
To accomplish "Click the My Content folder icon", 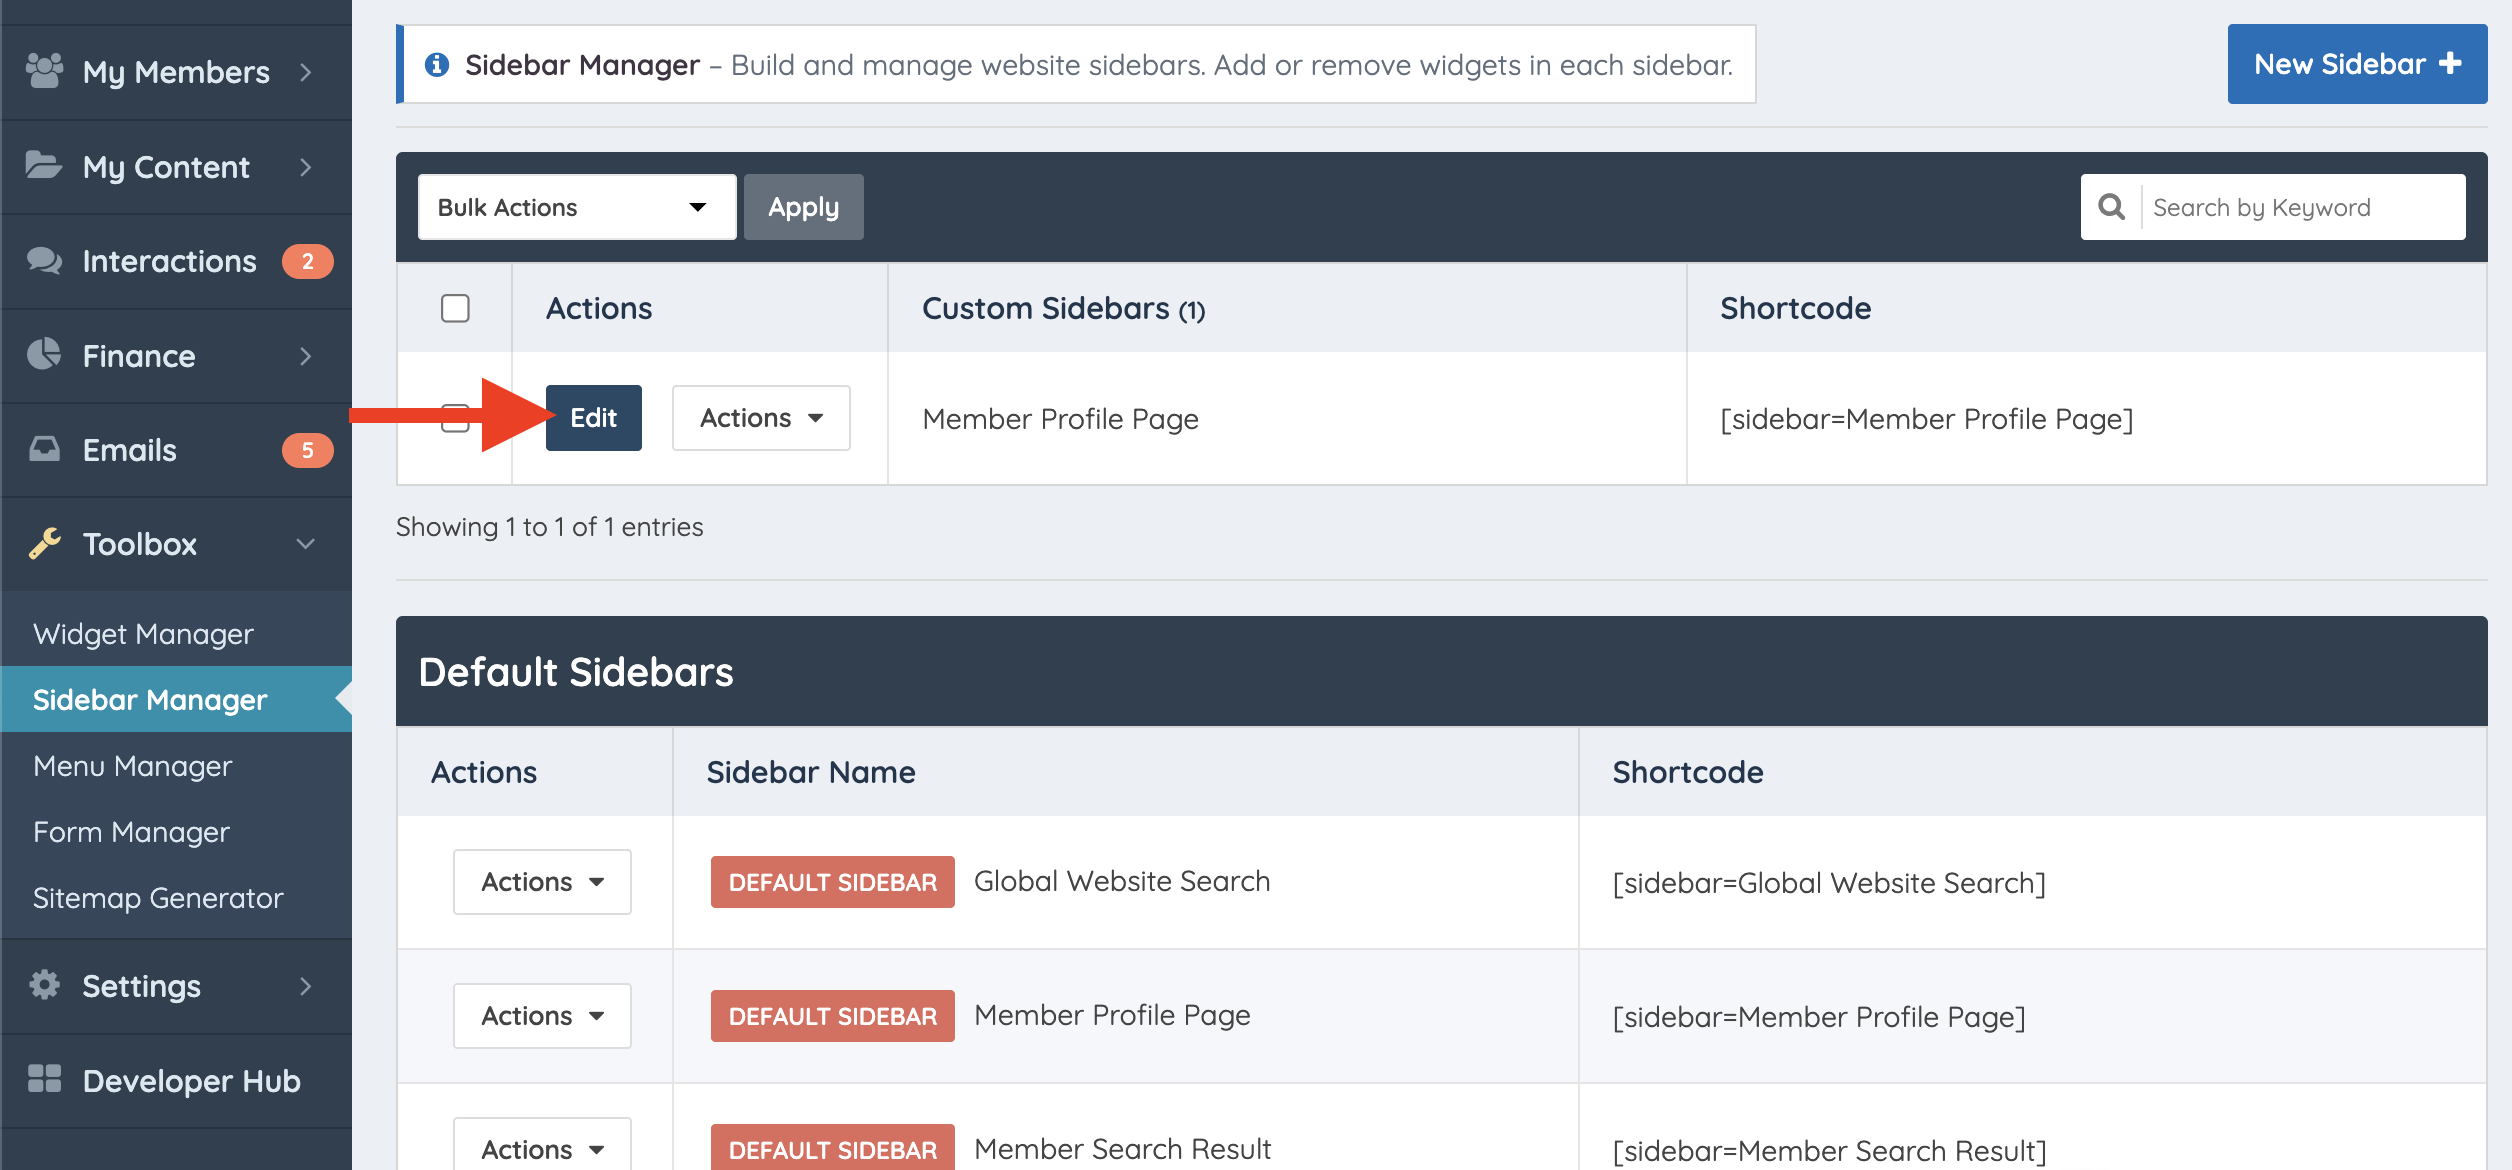I will (x=44, y=165).
